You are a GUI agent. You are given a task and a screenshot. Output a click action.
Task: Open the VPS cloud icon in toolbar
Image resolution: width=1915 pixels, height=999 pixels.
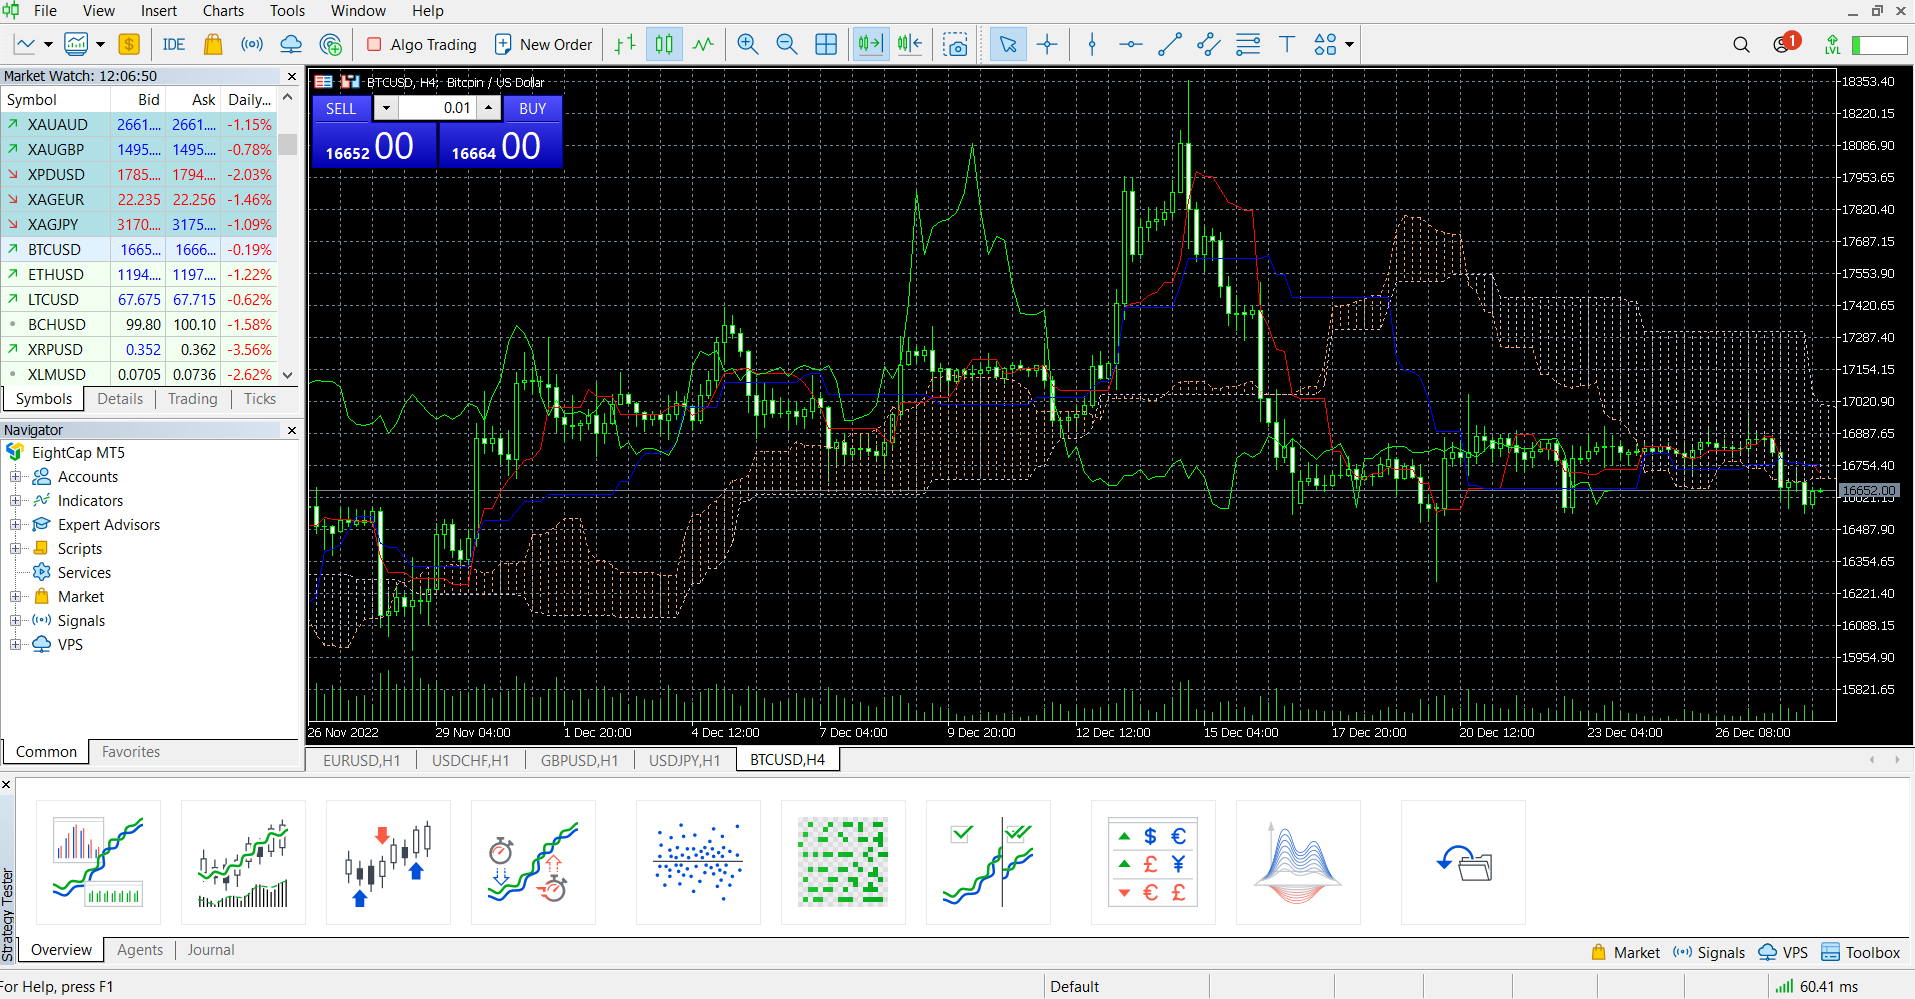click(291, 44)
